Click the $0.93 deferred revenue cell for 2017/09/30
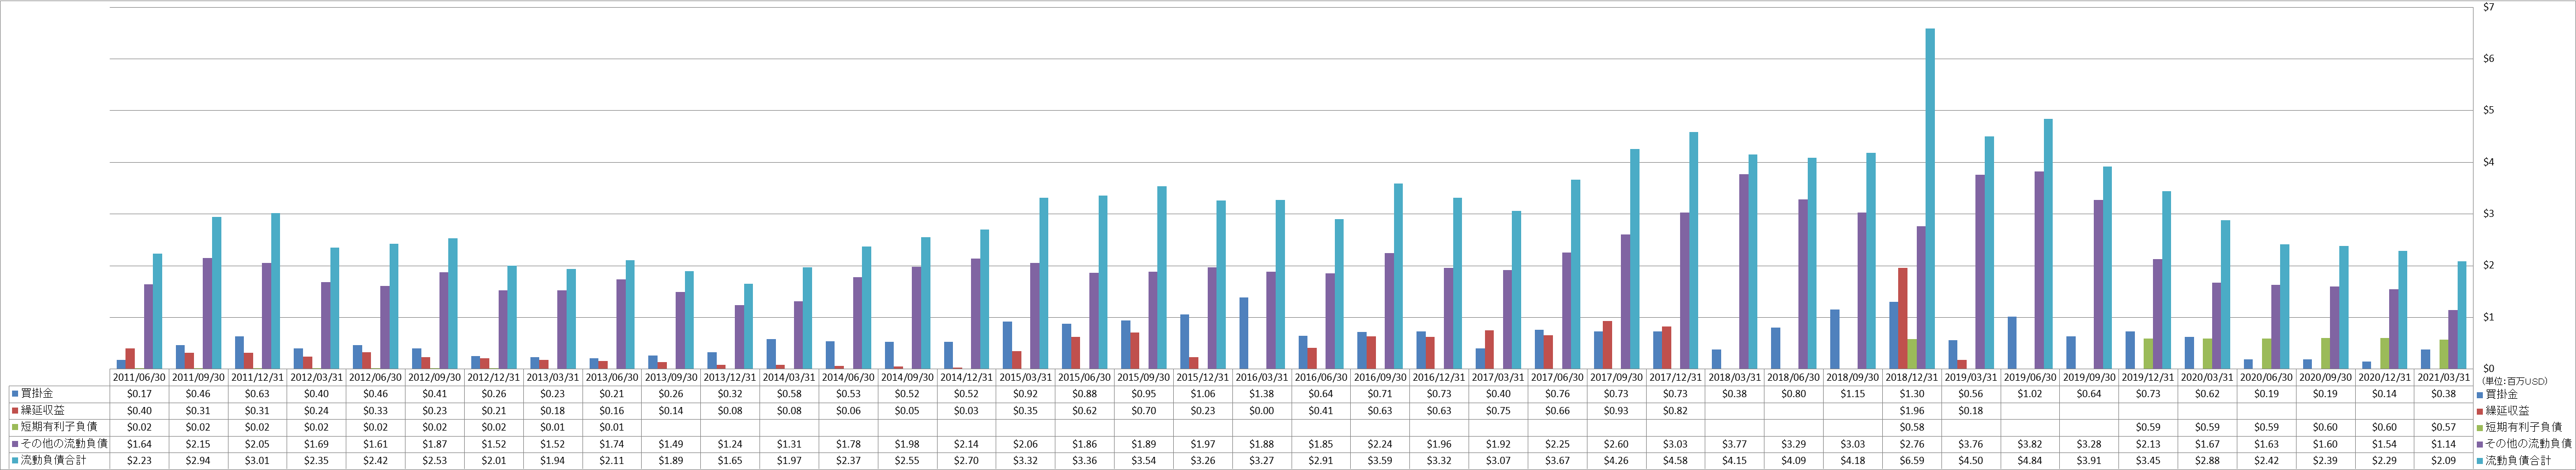This screenshot has height=470, width=2576. (x=1617, y=410)
